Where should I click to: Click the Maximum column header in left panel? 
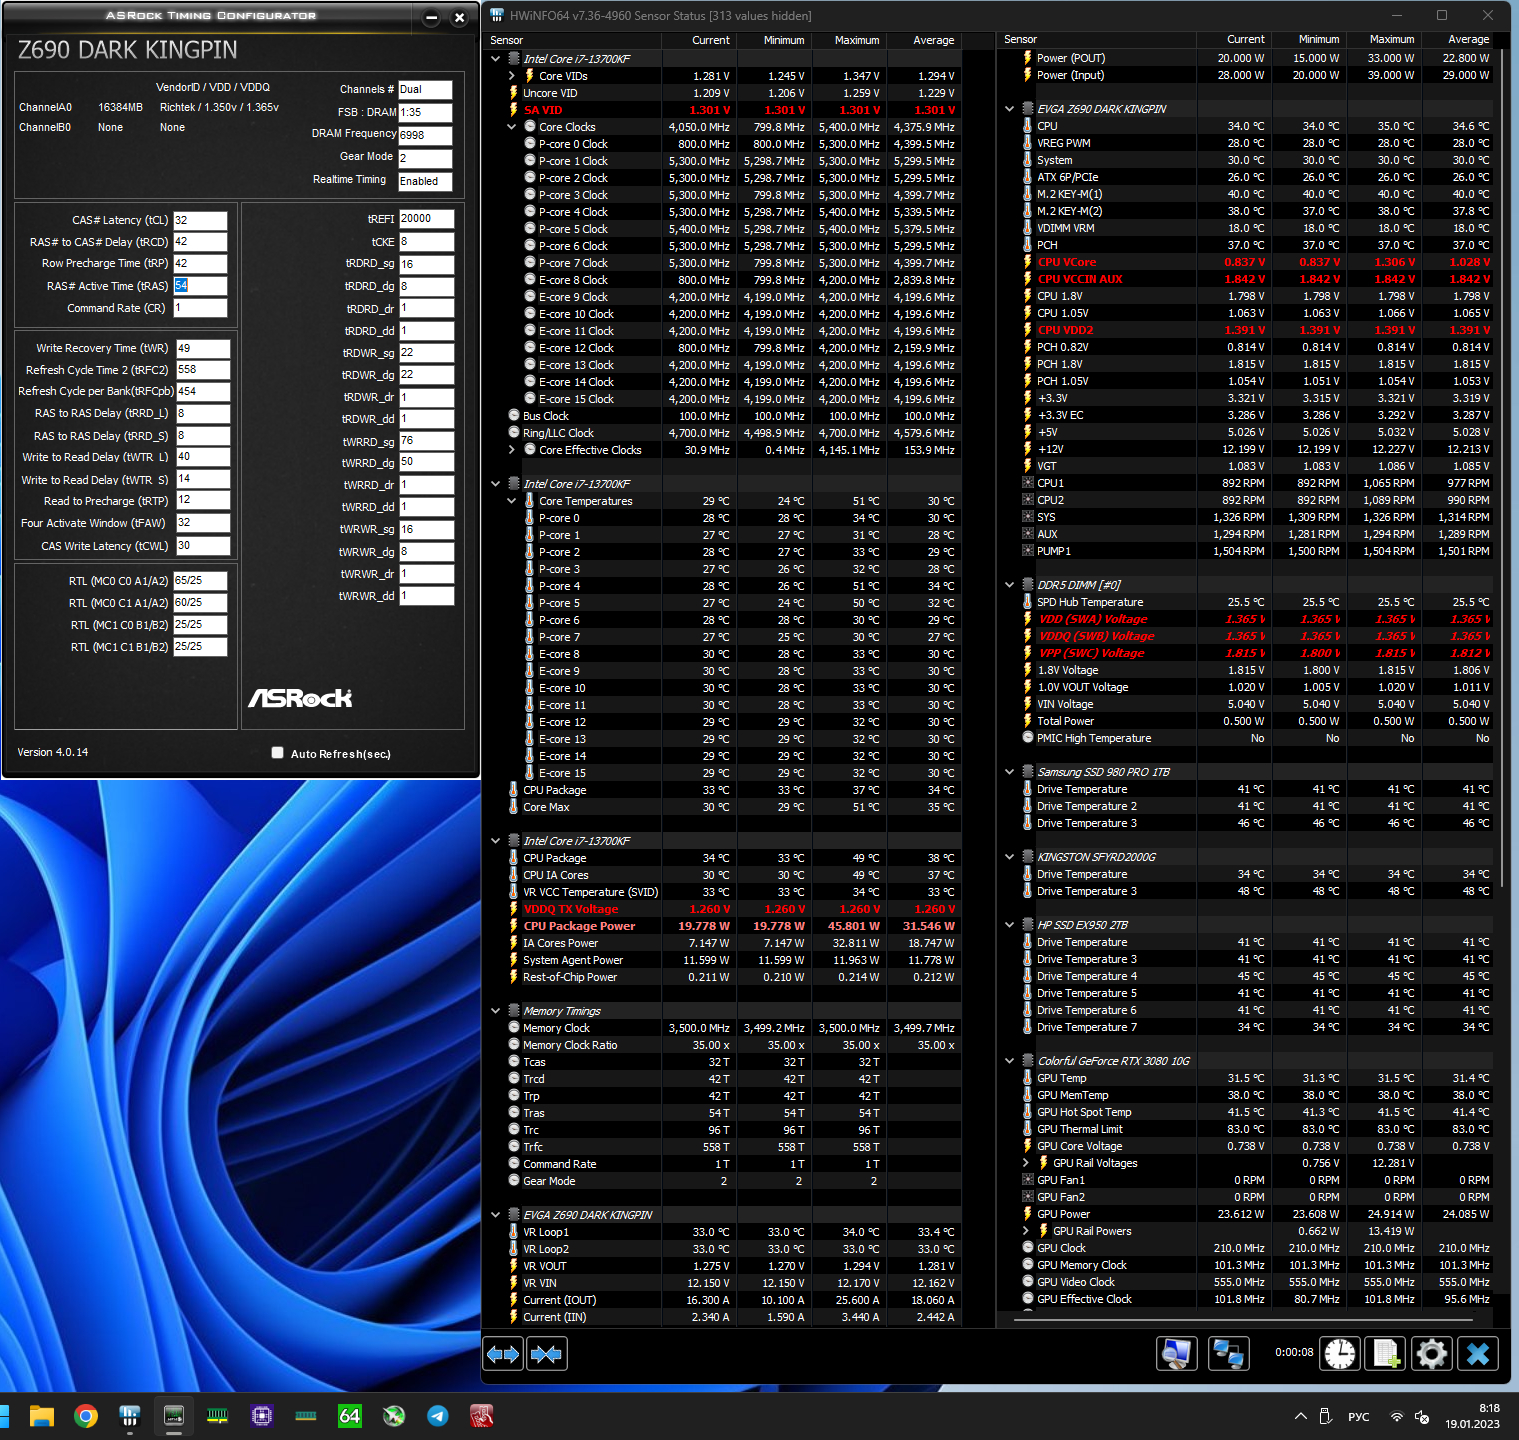(856, 40)
